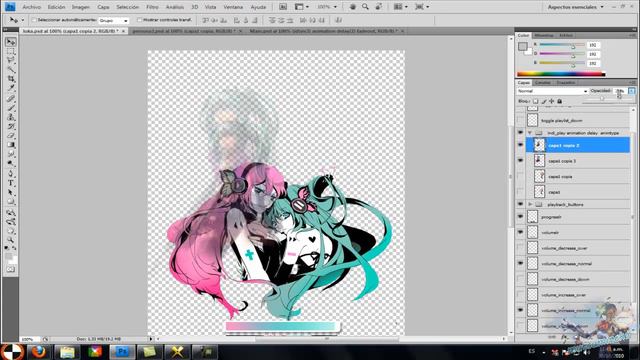Select the Horizontal Type tool
Image resolution: width=640 pixels, height=360 pixels.
pos(11,183)
